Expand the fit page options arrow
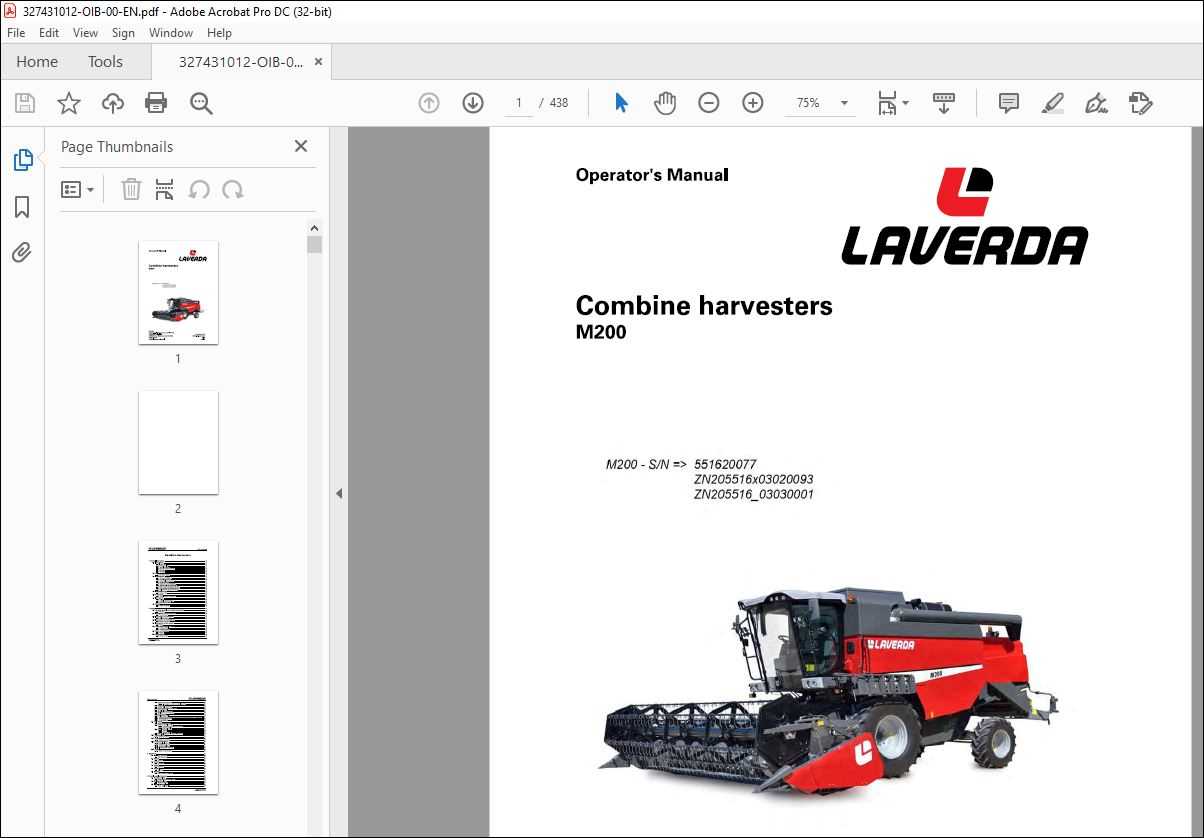Image resolution: width=1204 pixels, height=838 pixels. tap(906, 103)
